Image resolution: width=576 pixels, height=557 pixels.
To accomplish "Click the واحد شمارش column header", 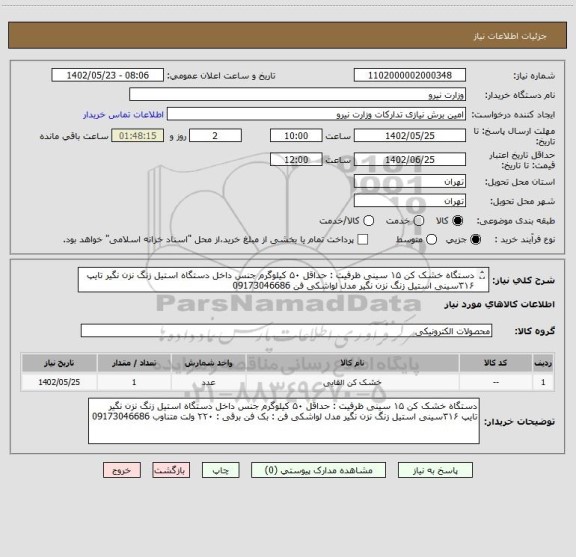I will click(x=208, y=363).
